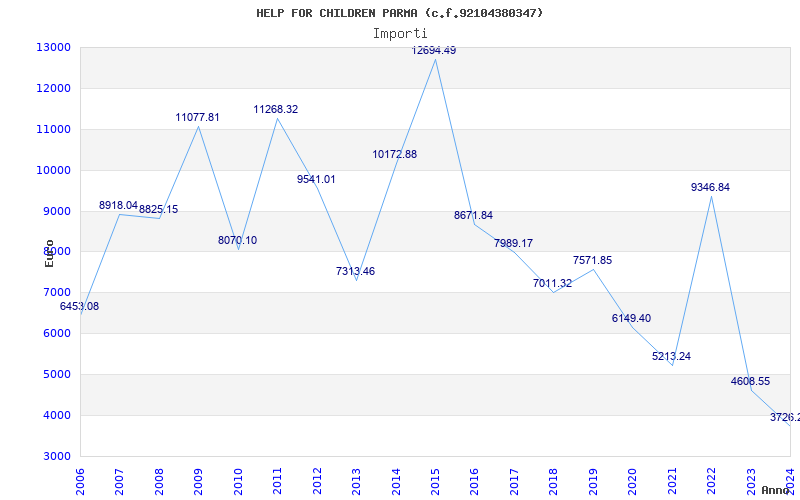Click the y-axis value 7000
The width and height of the screenshot is (800, 500).
coord(56,292)
